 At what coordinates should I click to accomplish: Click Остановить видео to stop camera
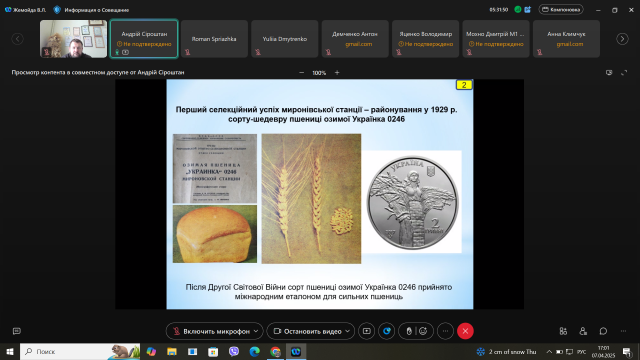pyautogui.click(x=308, y=331)
